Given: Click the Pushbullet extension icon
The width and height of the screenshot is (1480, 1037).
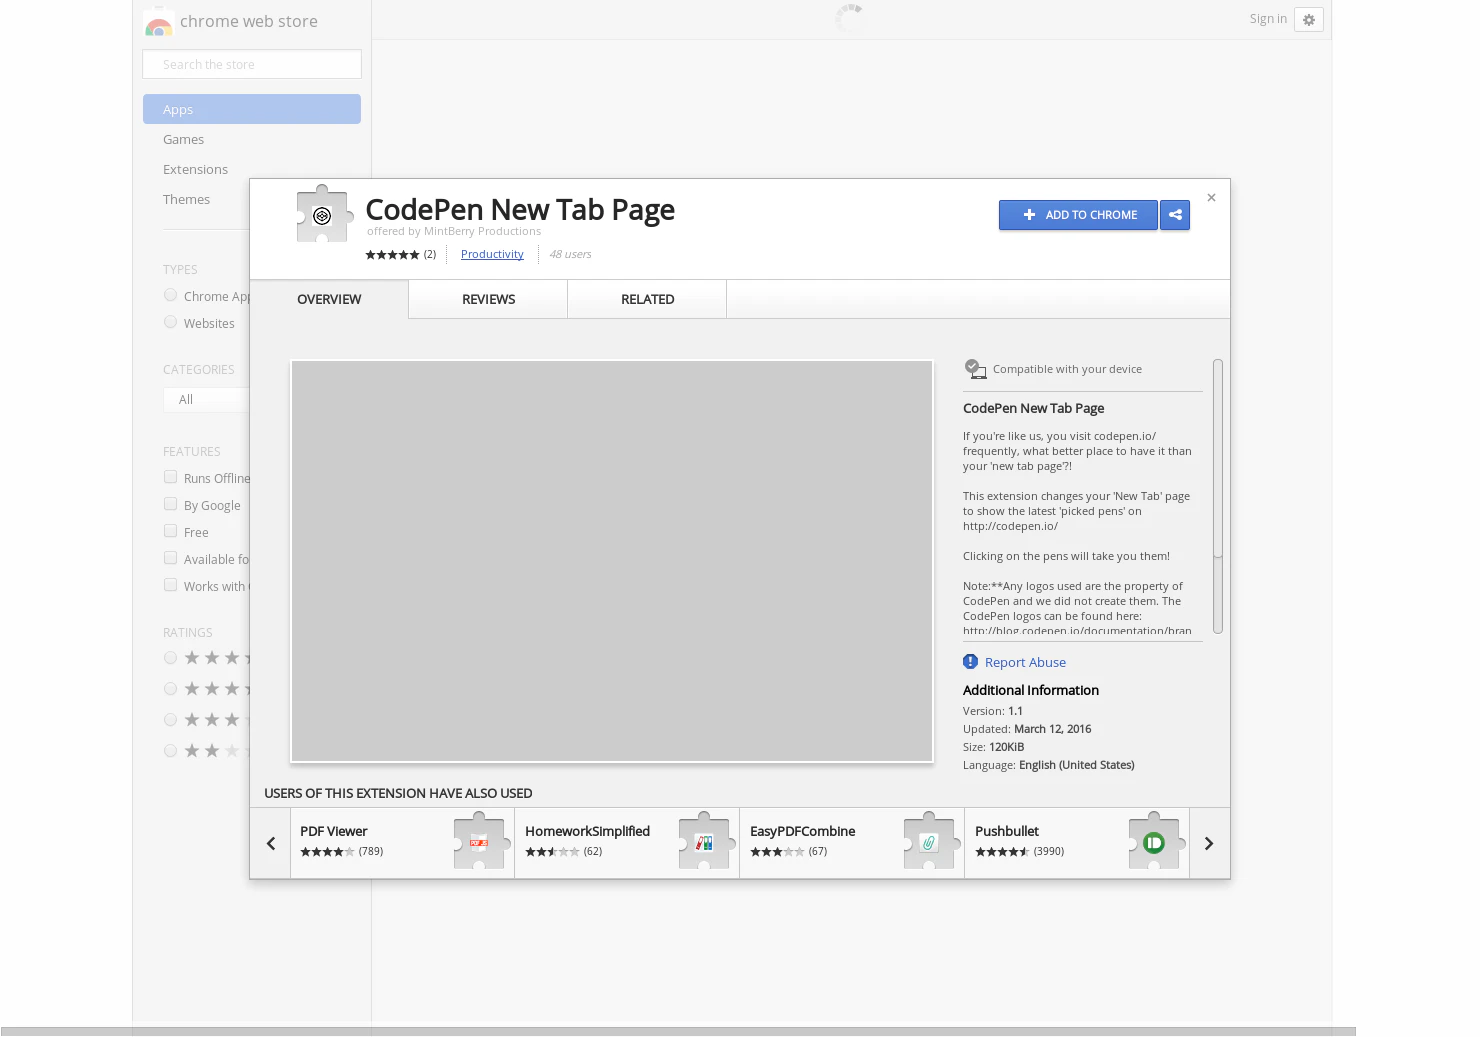Looking at the screenshot, I should tap(1155, 842).
